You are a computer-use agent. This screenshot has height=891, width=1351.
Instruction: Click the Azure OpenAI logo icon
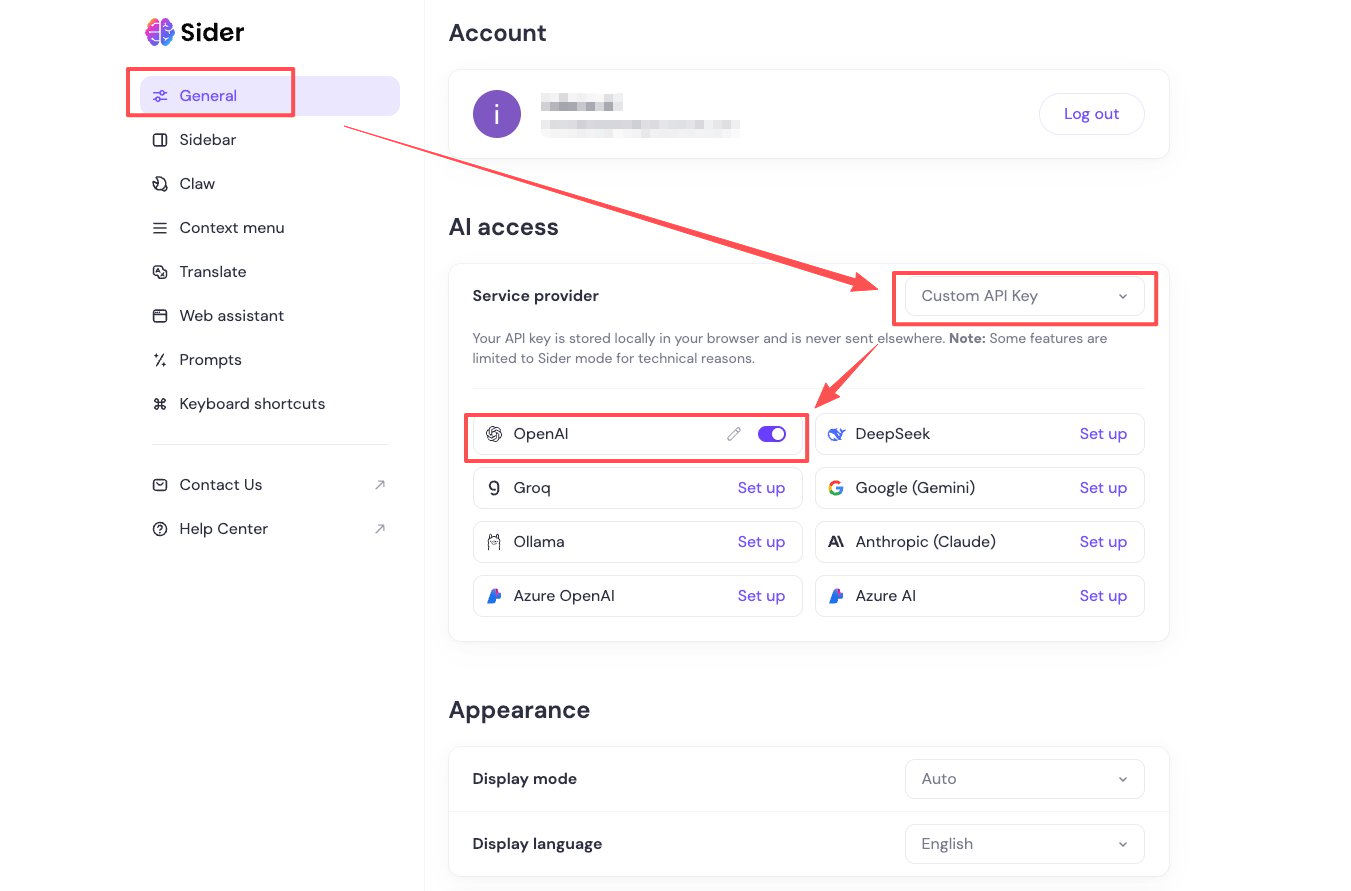[494, 596]
